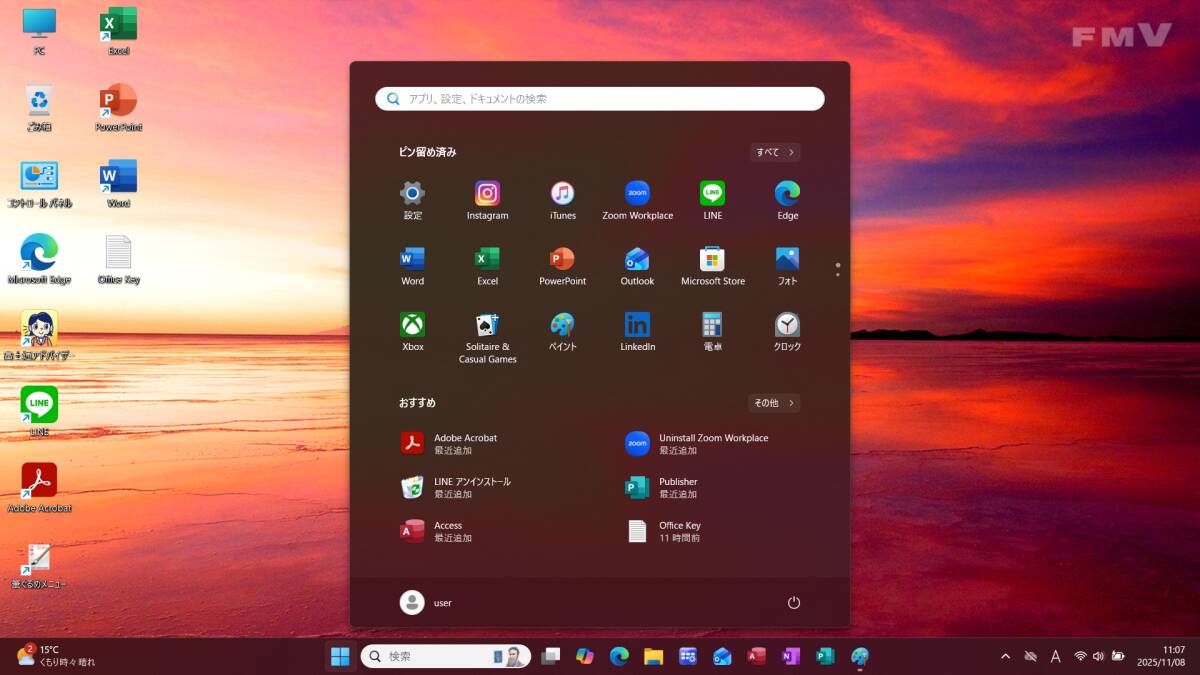
Task: Open LINE from the pinned apps grid
Action: point(712,200)
